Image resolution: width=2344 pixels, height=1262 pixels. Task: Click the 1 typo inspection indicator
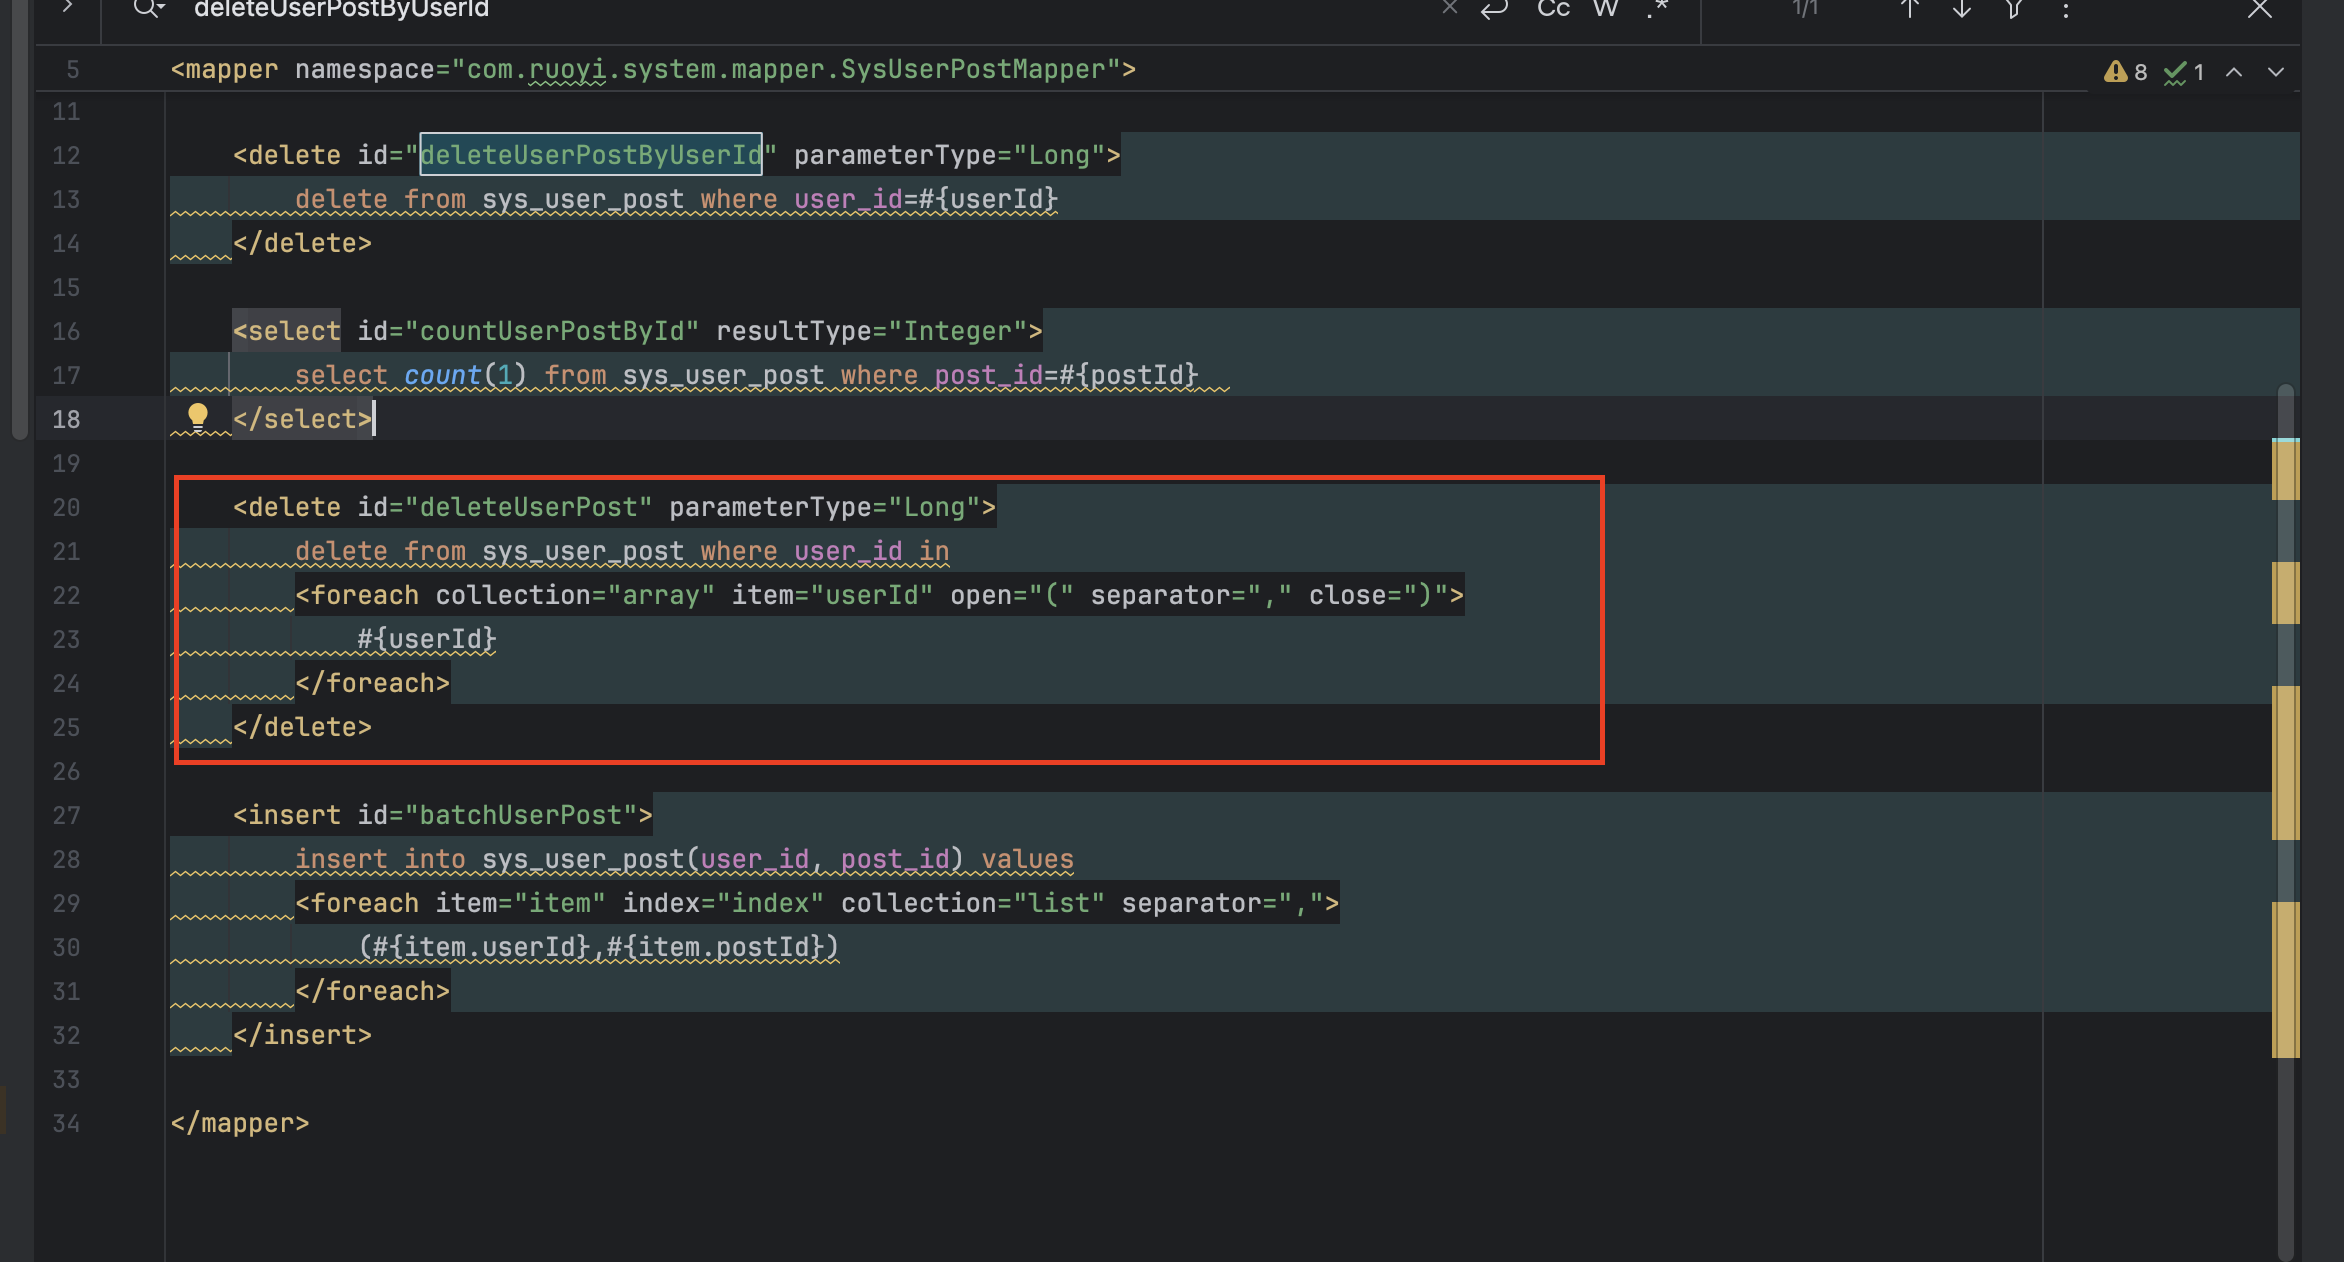[2184, 72]
